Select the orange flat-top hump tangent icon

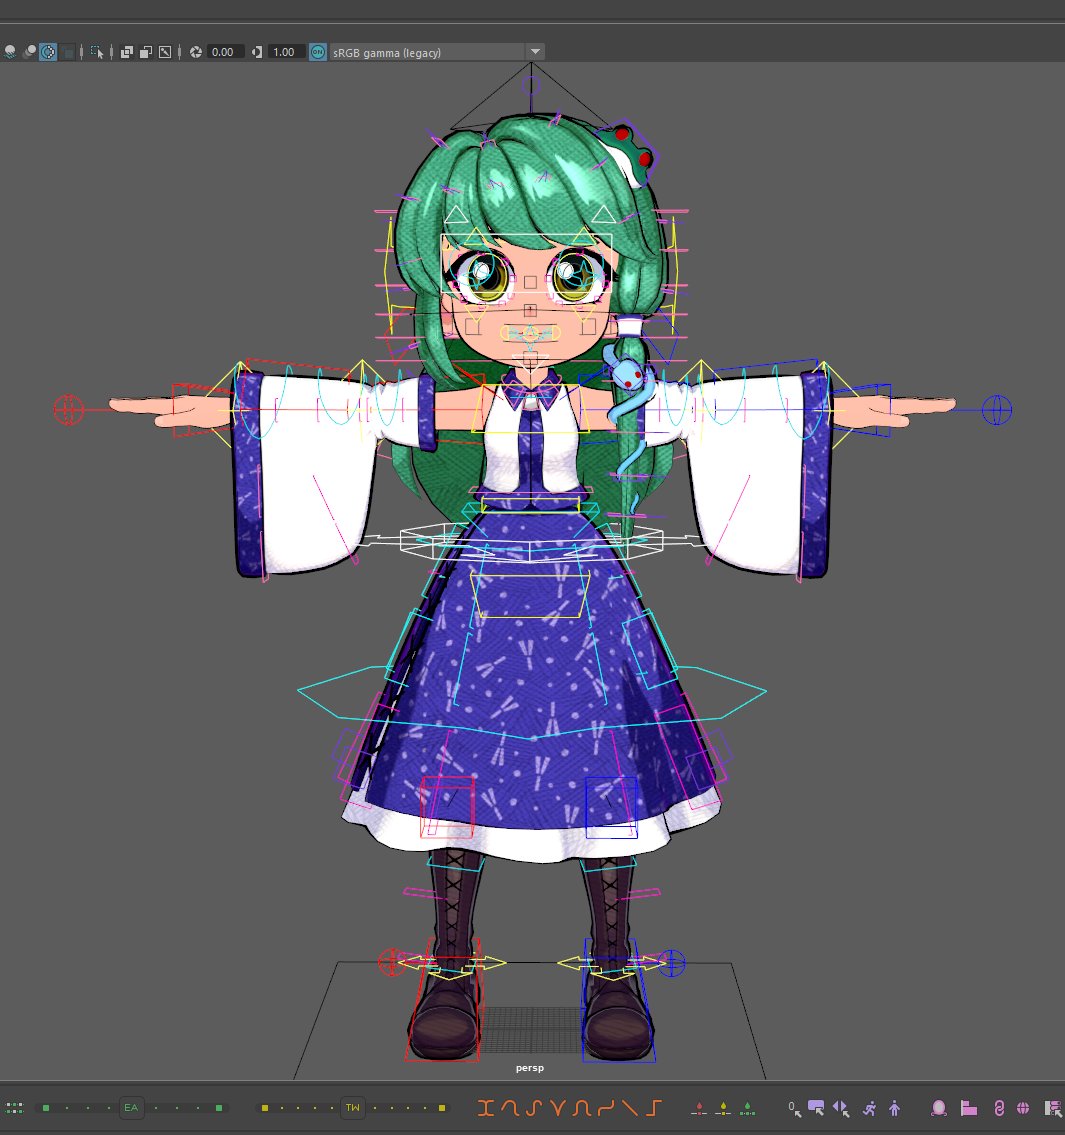click(x=581, y=1107)
